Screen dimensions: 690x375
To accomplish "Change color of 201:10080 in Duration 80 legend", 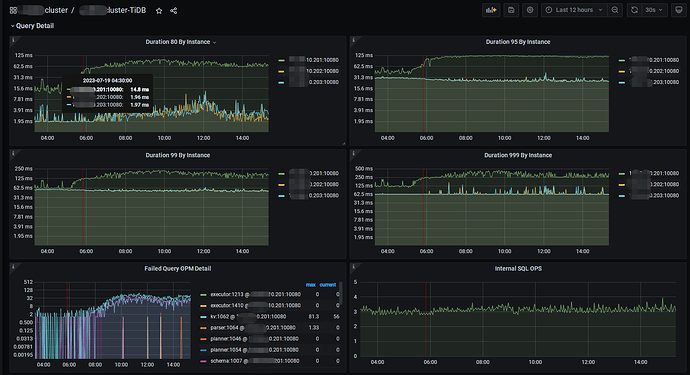I will click(281, 60).
